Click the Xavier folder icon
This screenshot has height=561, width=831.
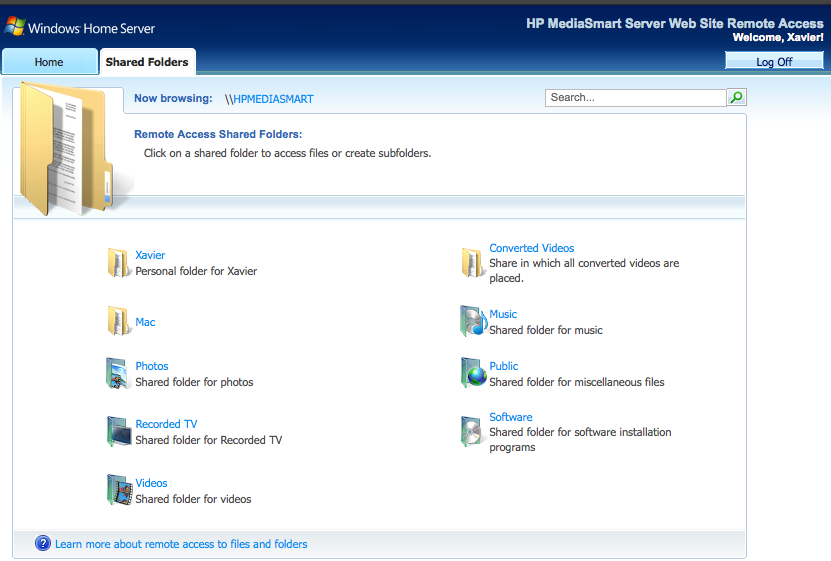[119, 263]
